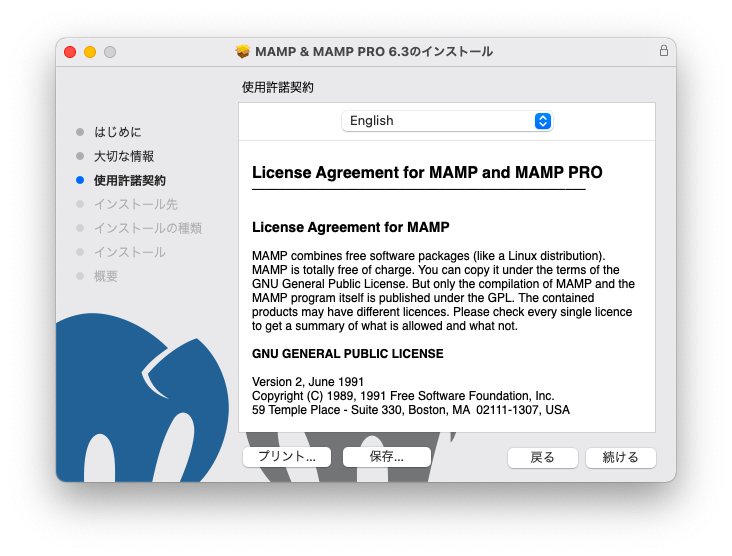
Task: Select the インストールの種類 step in sidebar
Action: click(x=148, y=228)
